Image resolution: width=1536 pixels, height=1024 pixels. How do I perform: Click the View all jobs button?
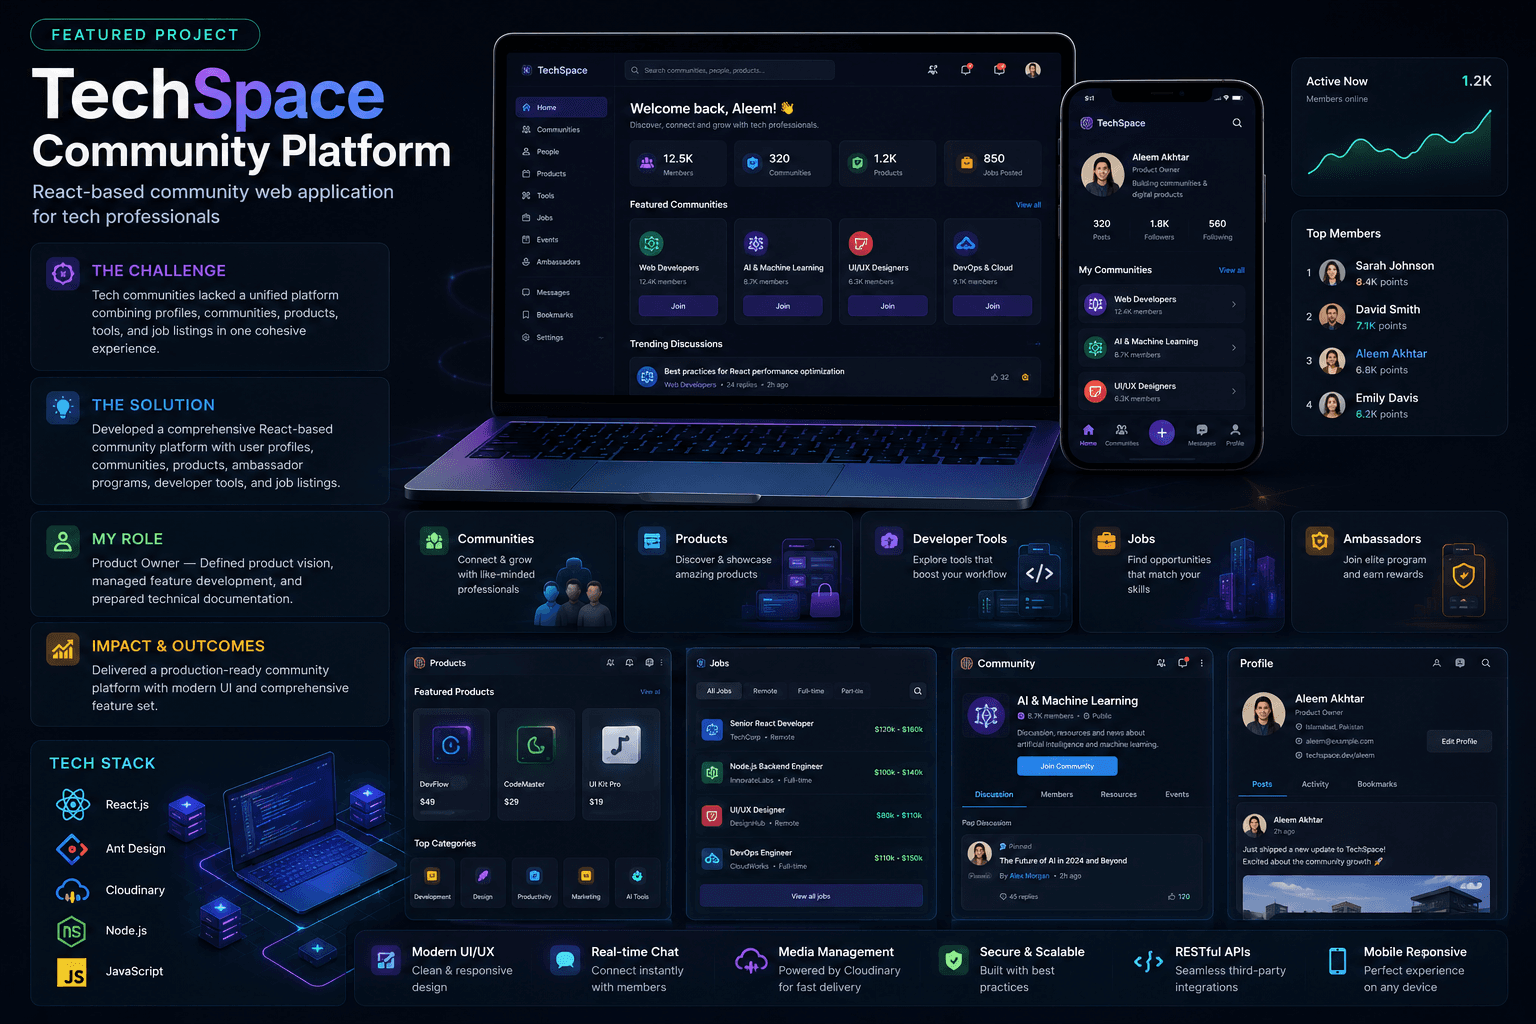click(811, 896)
